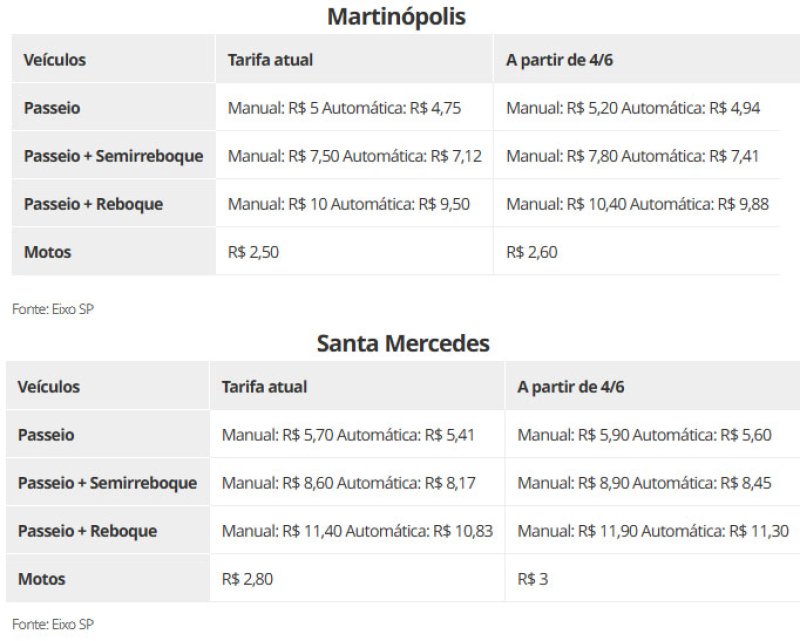Click cell with Manual R$ 10,40 fare

637,204
